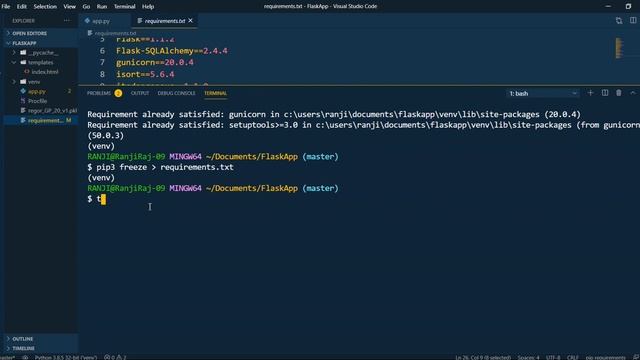The height and width of the screenshot is (360, 640).
Task: Open errors and warnings count in status bar
Action: pos(115,357)
